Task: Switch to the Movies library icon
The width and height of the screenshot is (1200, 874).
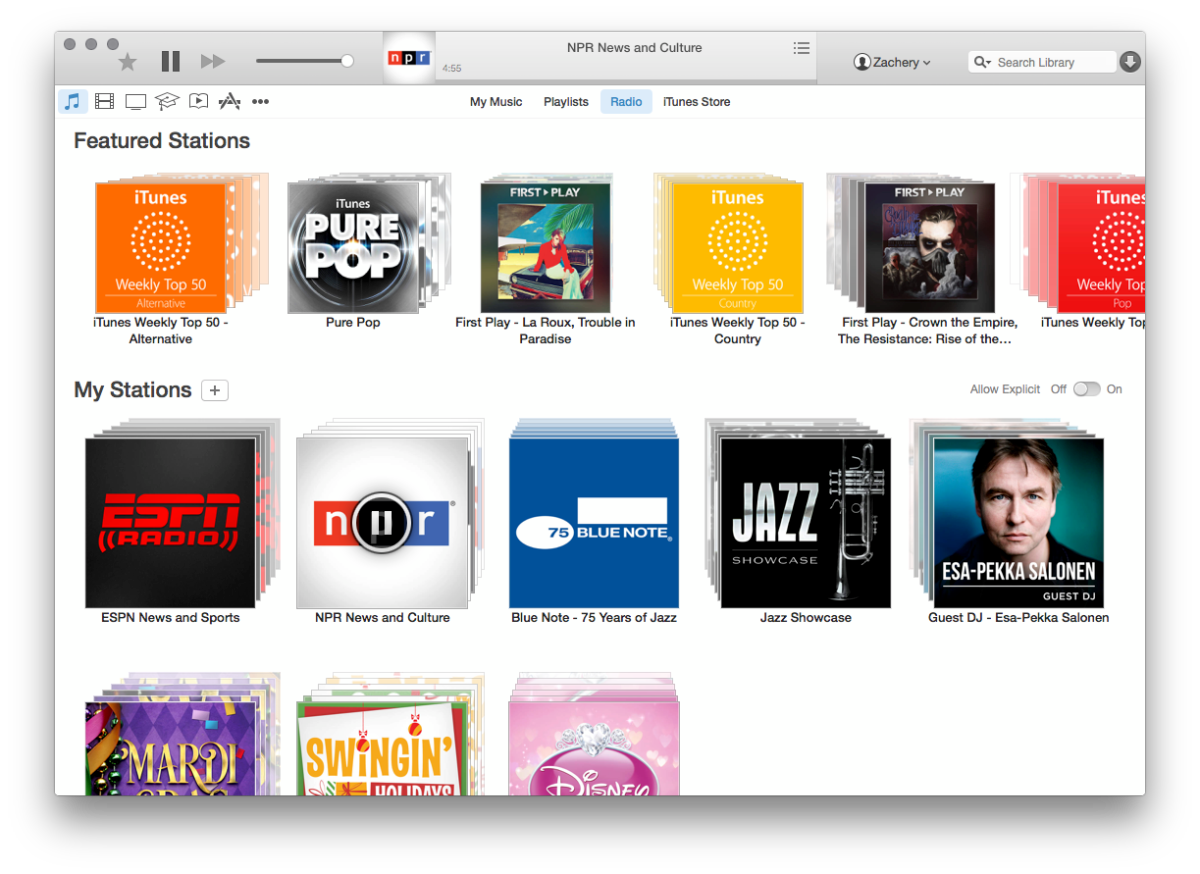Action: 104,101
